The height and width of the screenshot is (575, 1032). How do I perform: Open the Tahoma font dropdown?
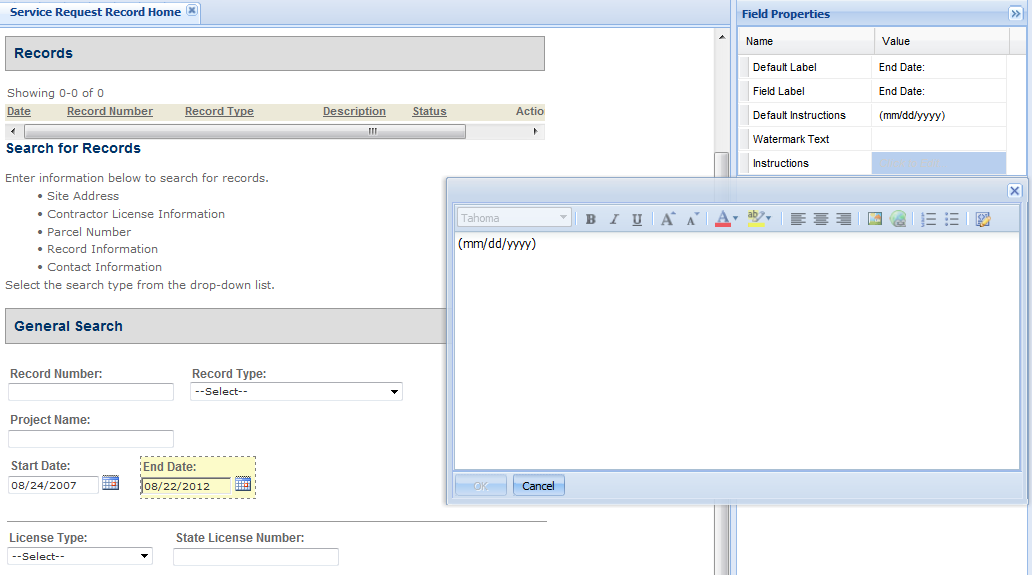(514, 218)
